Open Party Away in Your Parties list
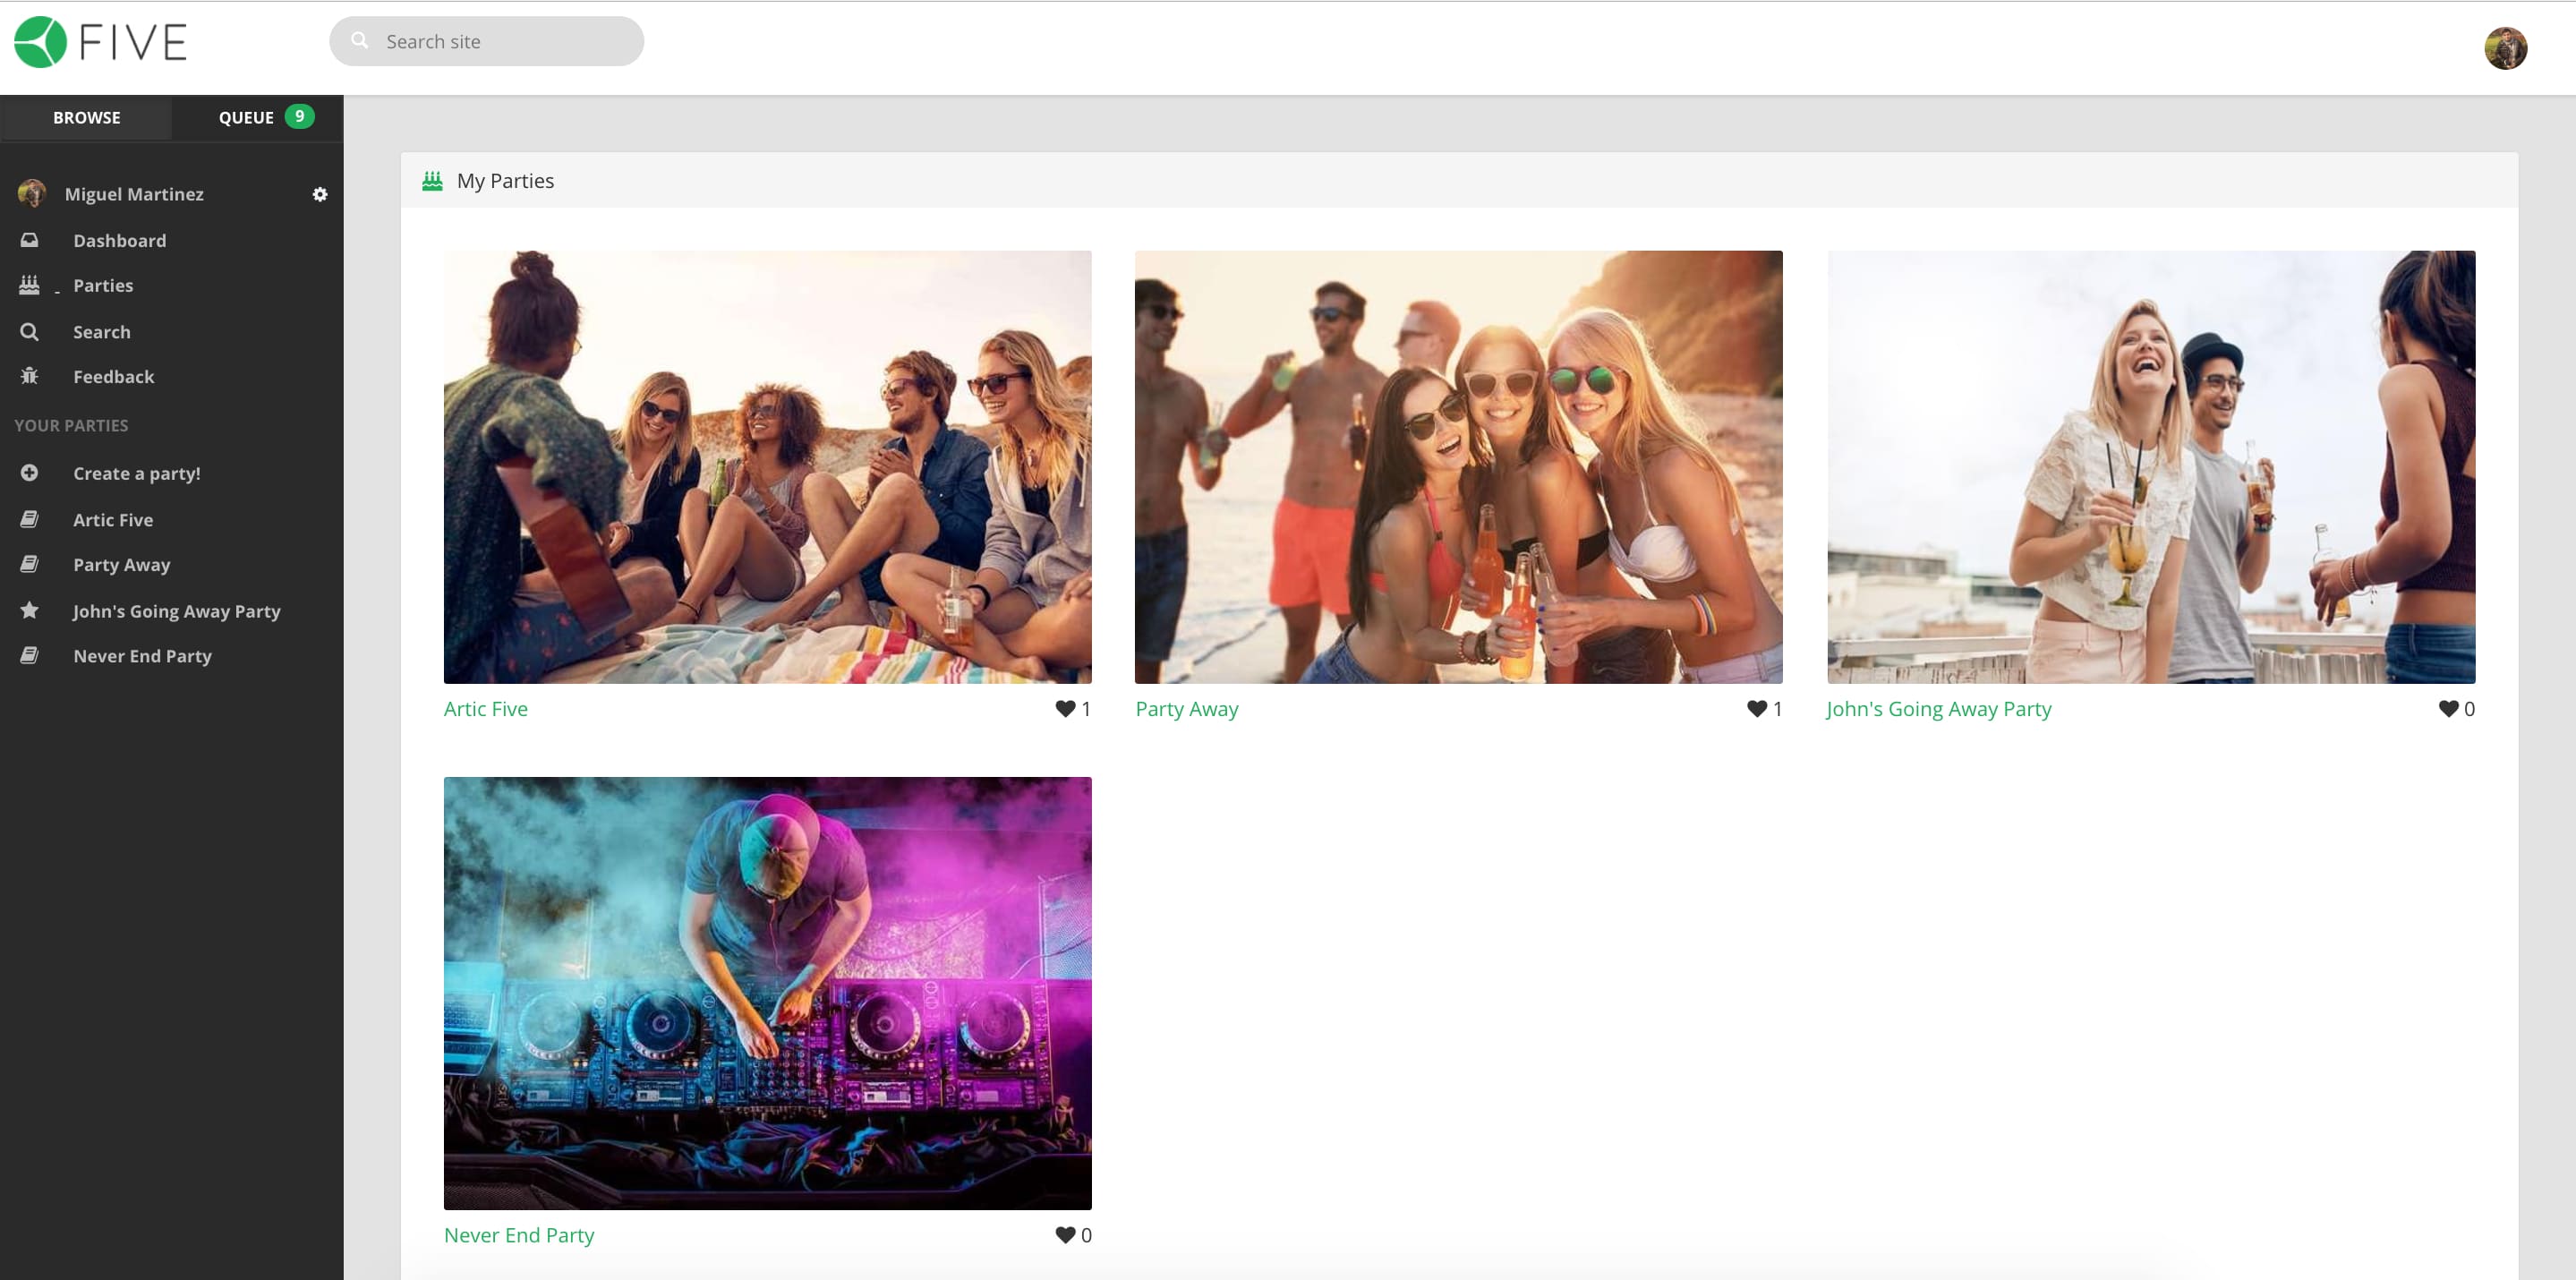The image size is (2576, 1280). coord(122,564)
